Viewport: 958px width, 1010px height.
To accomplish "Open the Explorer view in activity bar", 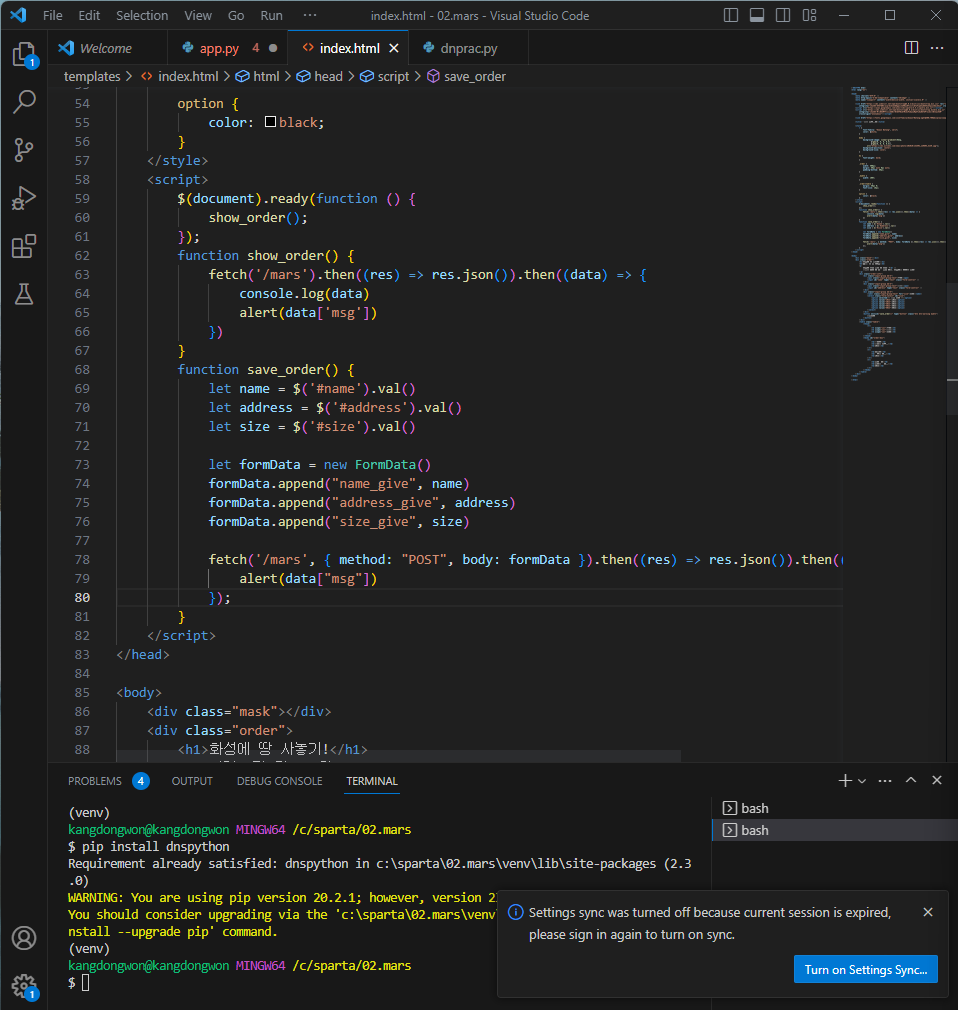I will coord(24,55).
